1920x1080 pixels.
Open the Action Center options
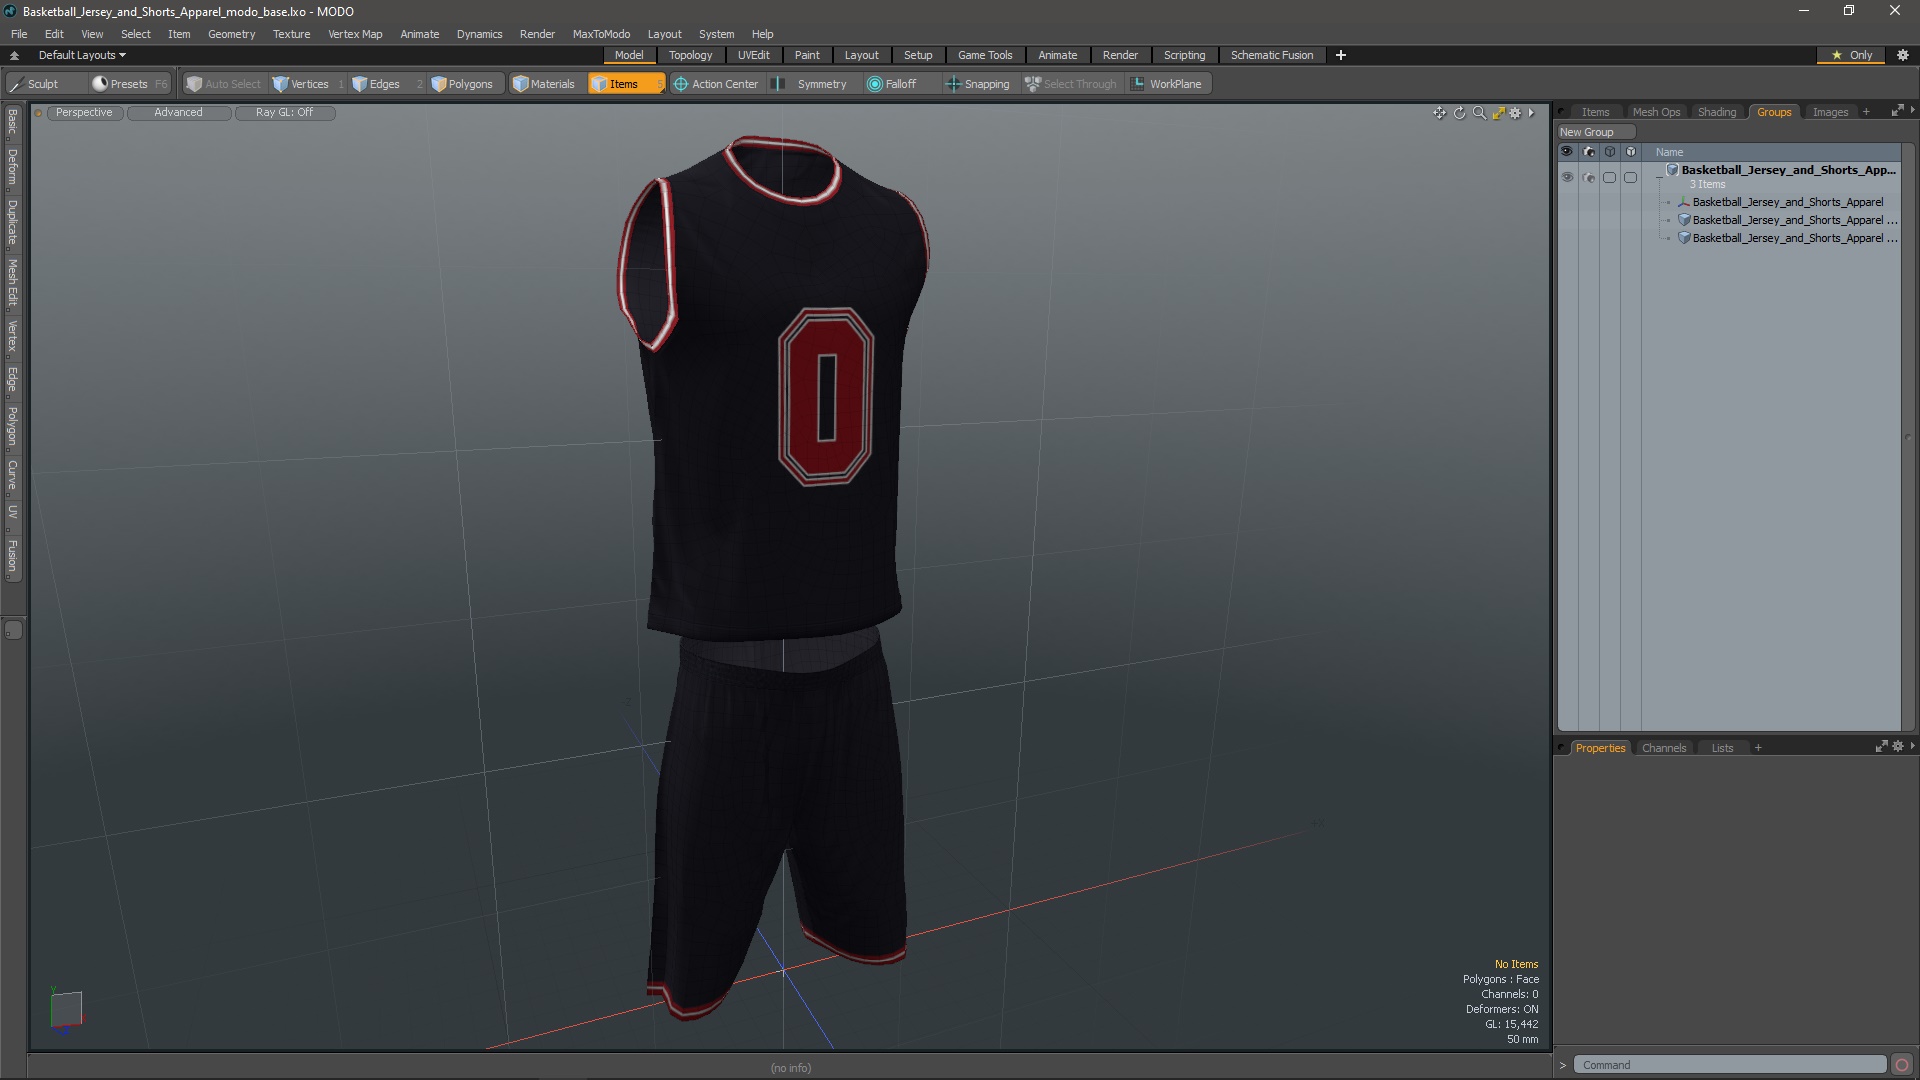tap(716, 84)
